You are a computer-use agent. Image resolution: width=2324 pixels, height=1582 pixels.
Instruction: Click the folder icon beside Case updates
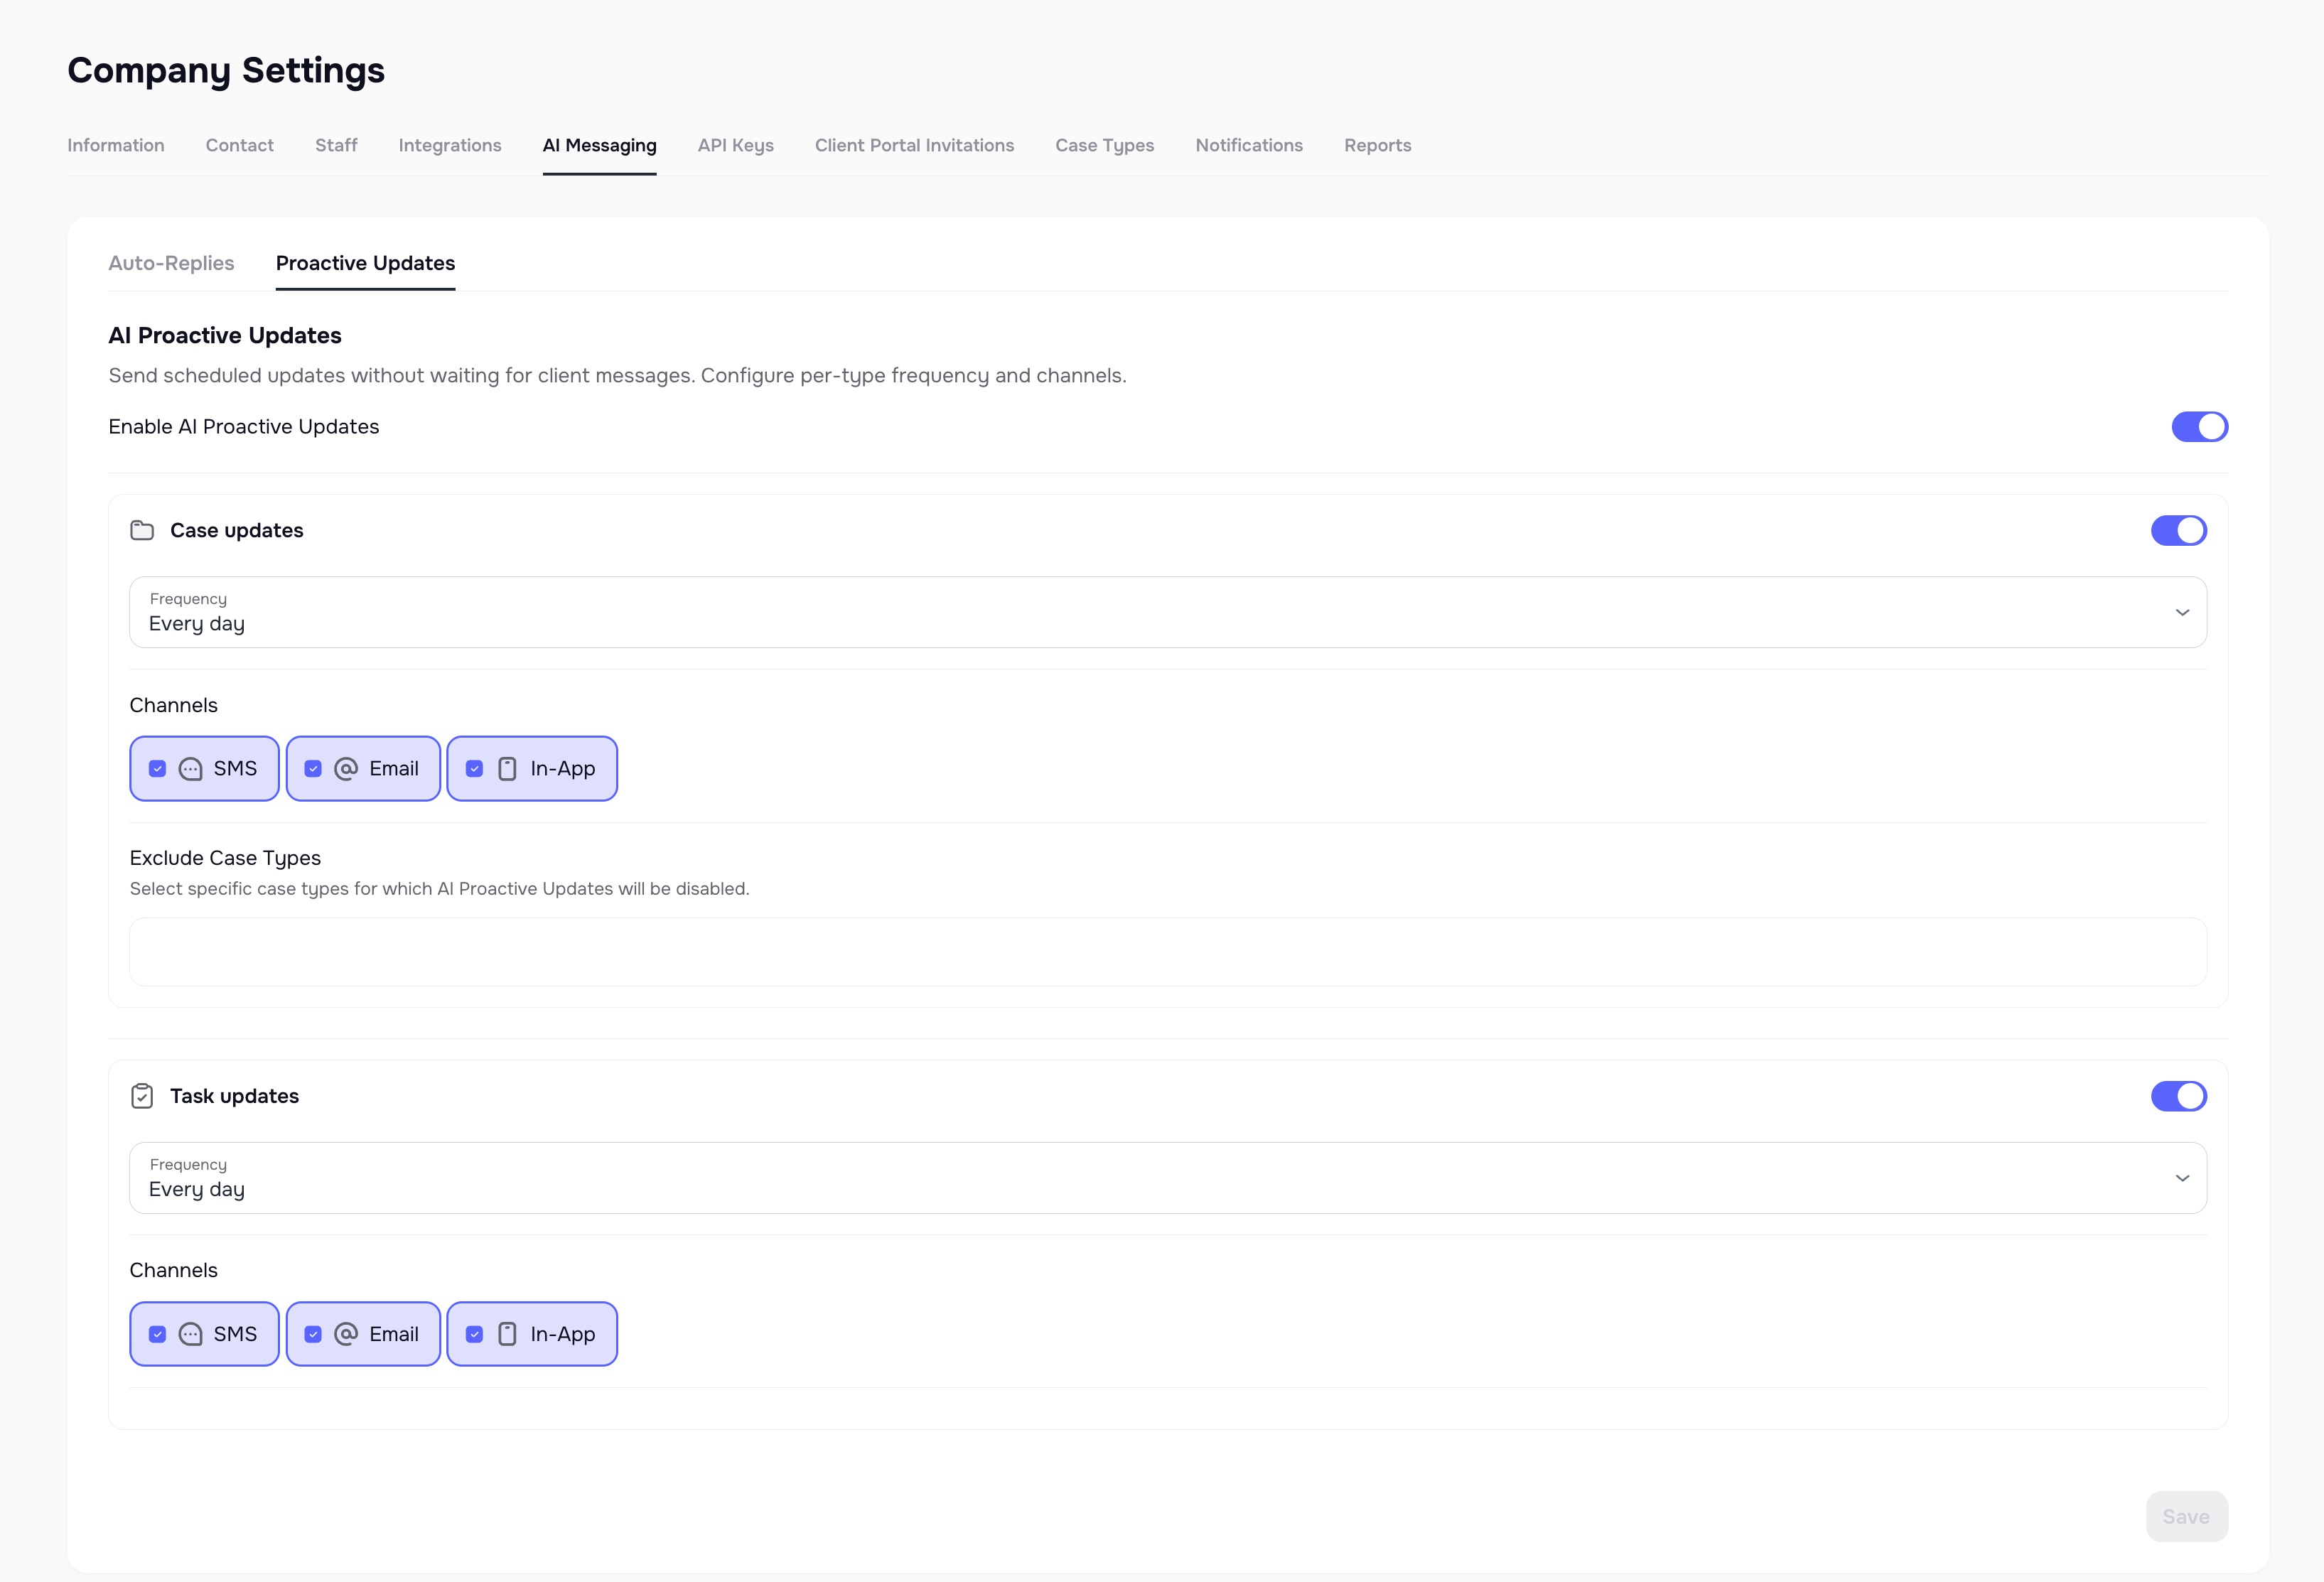click(x=142, y=531)
